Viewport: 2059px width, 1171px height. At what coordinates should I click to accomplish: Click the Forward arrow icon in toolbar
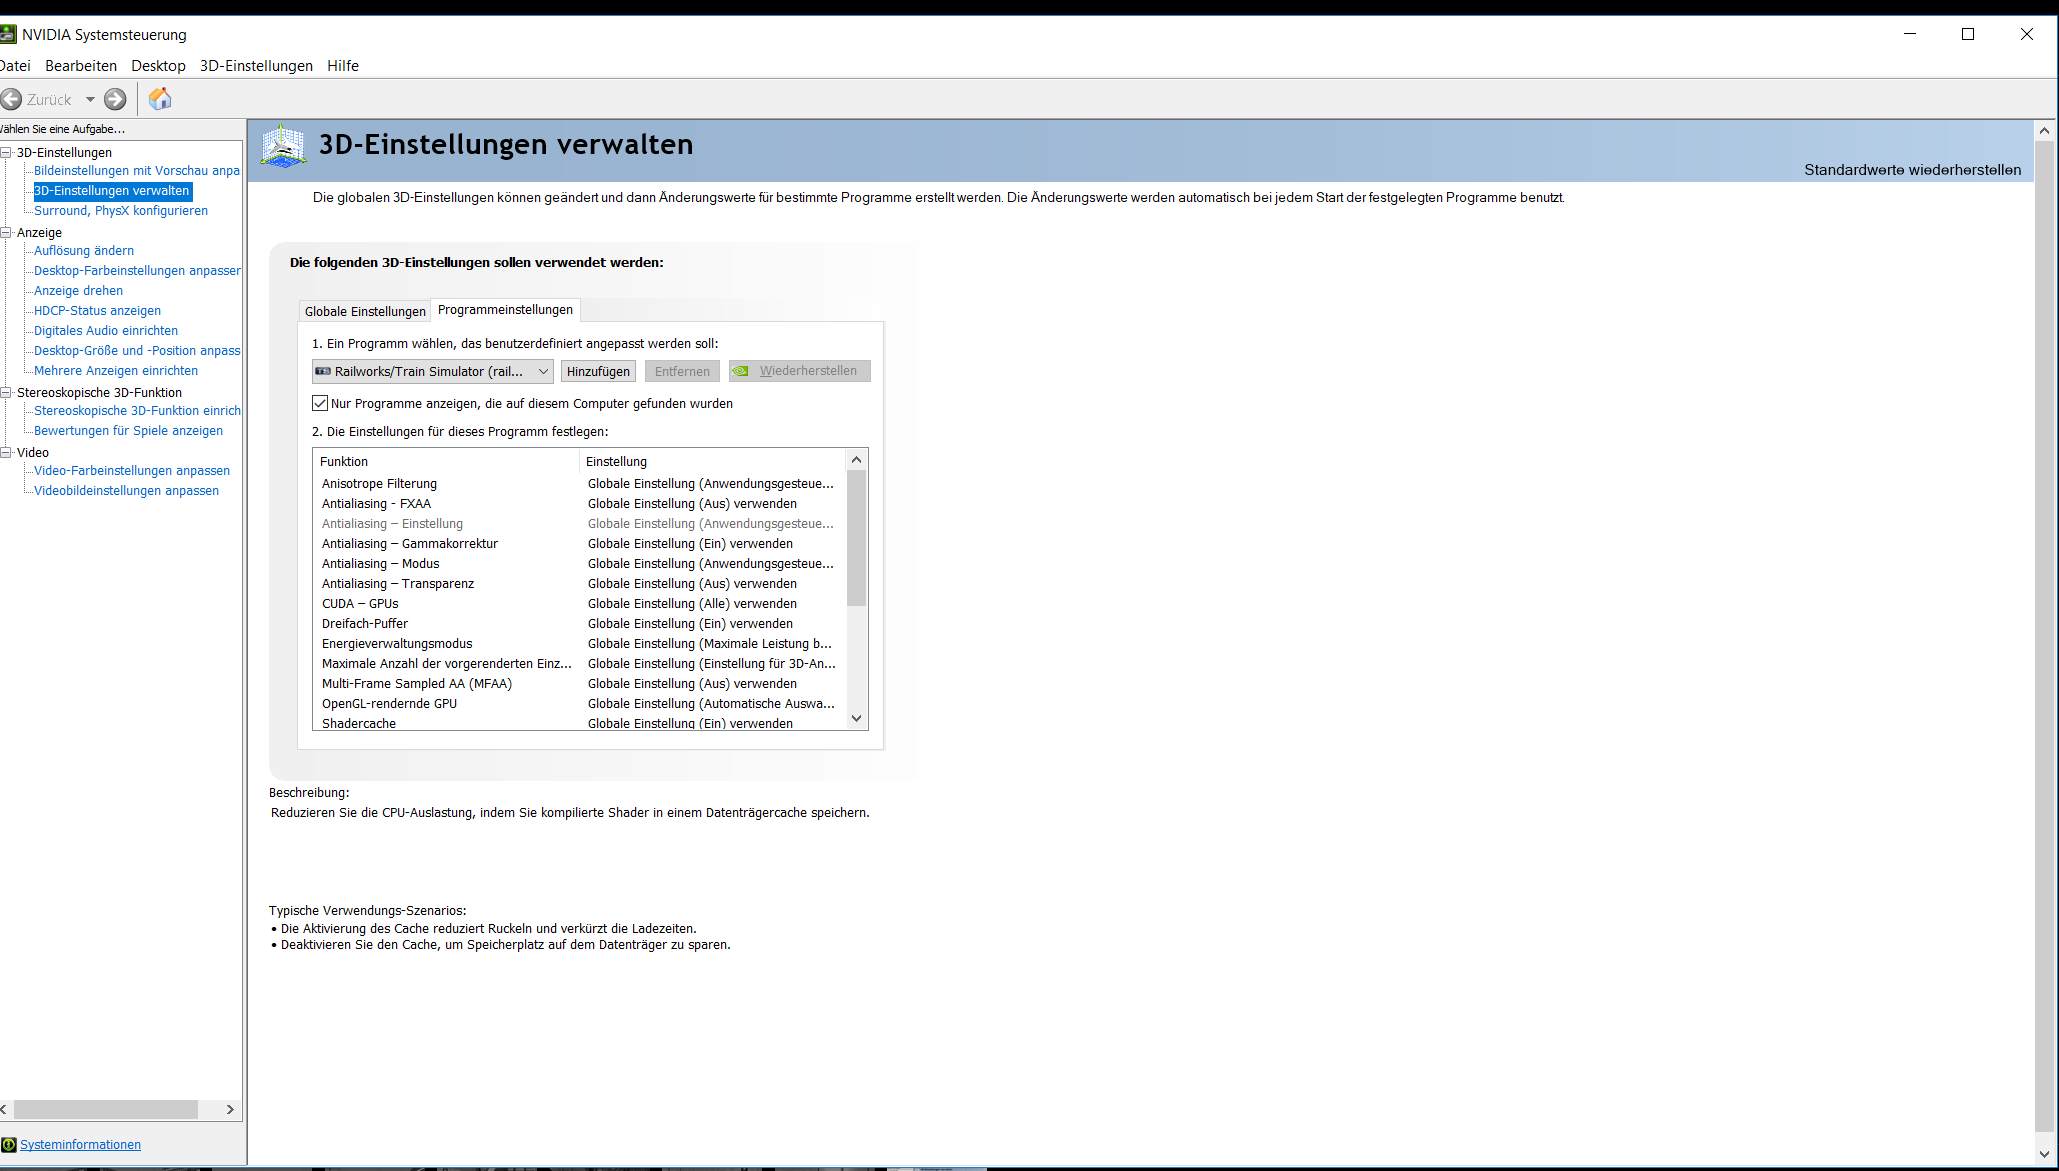[x=116, y=99]
